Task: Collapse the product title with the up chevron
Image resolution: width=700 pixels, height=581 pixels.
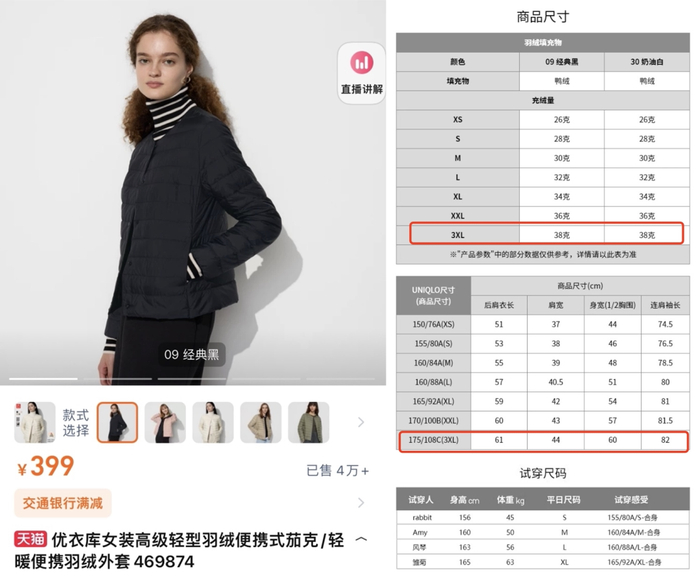Action: pyautogui.click(x=361, y=539)
